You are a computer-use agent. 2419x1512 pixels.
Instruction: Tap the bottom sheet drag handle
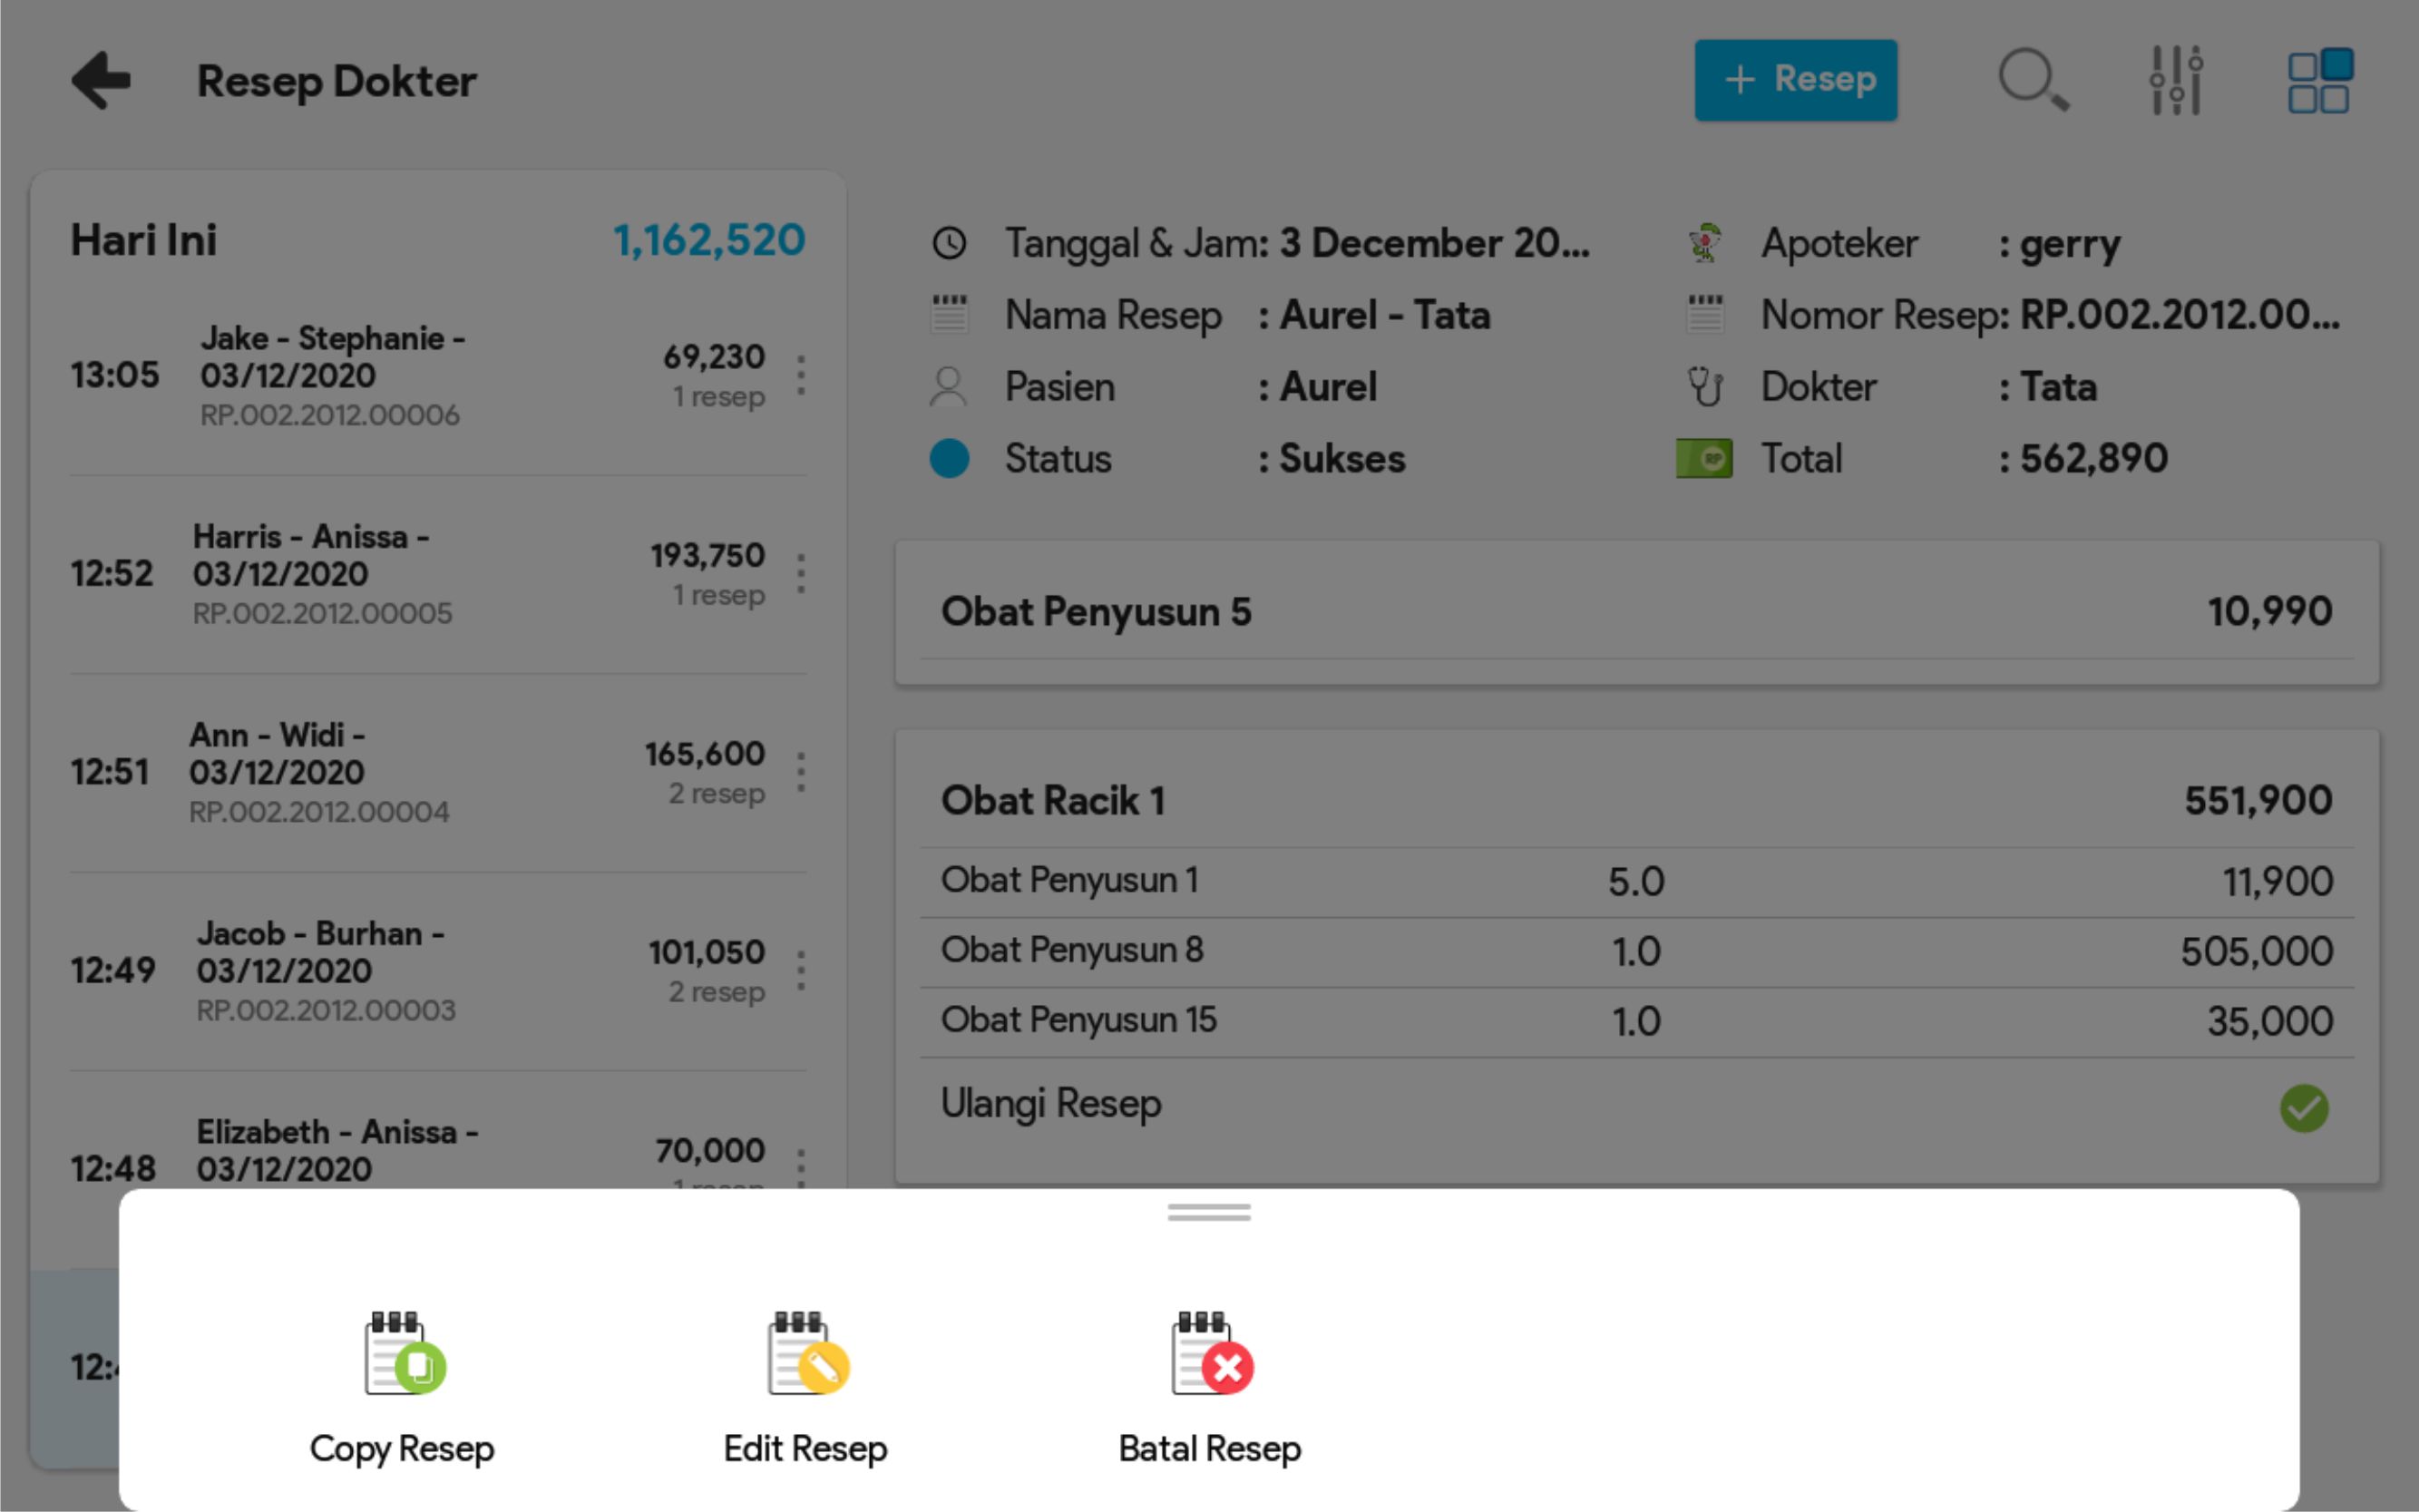pyautogui.click(x=1208, y=1213)
